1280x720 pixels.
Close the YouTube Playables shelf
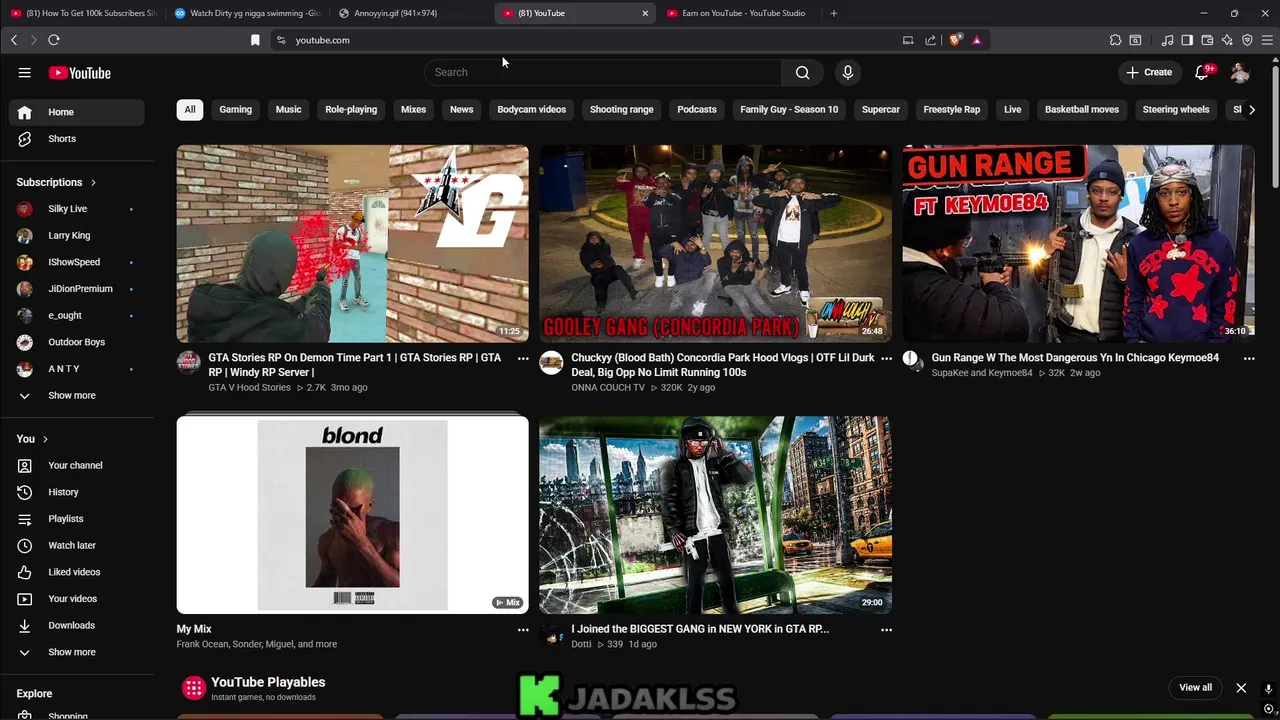point(1241,688)
